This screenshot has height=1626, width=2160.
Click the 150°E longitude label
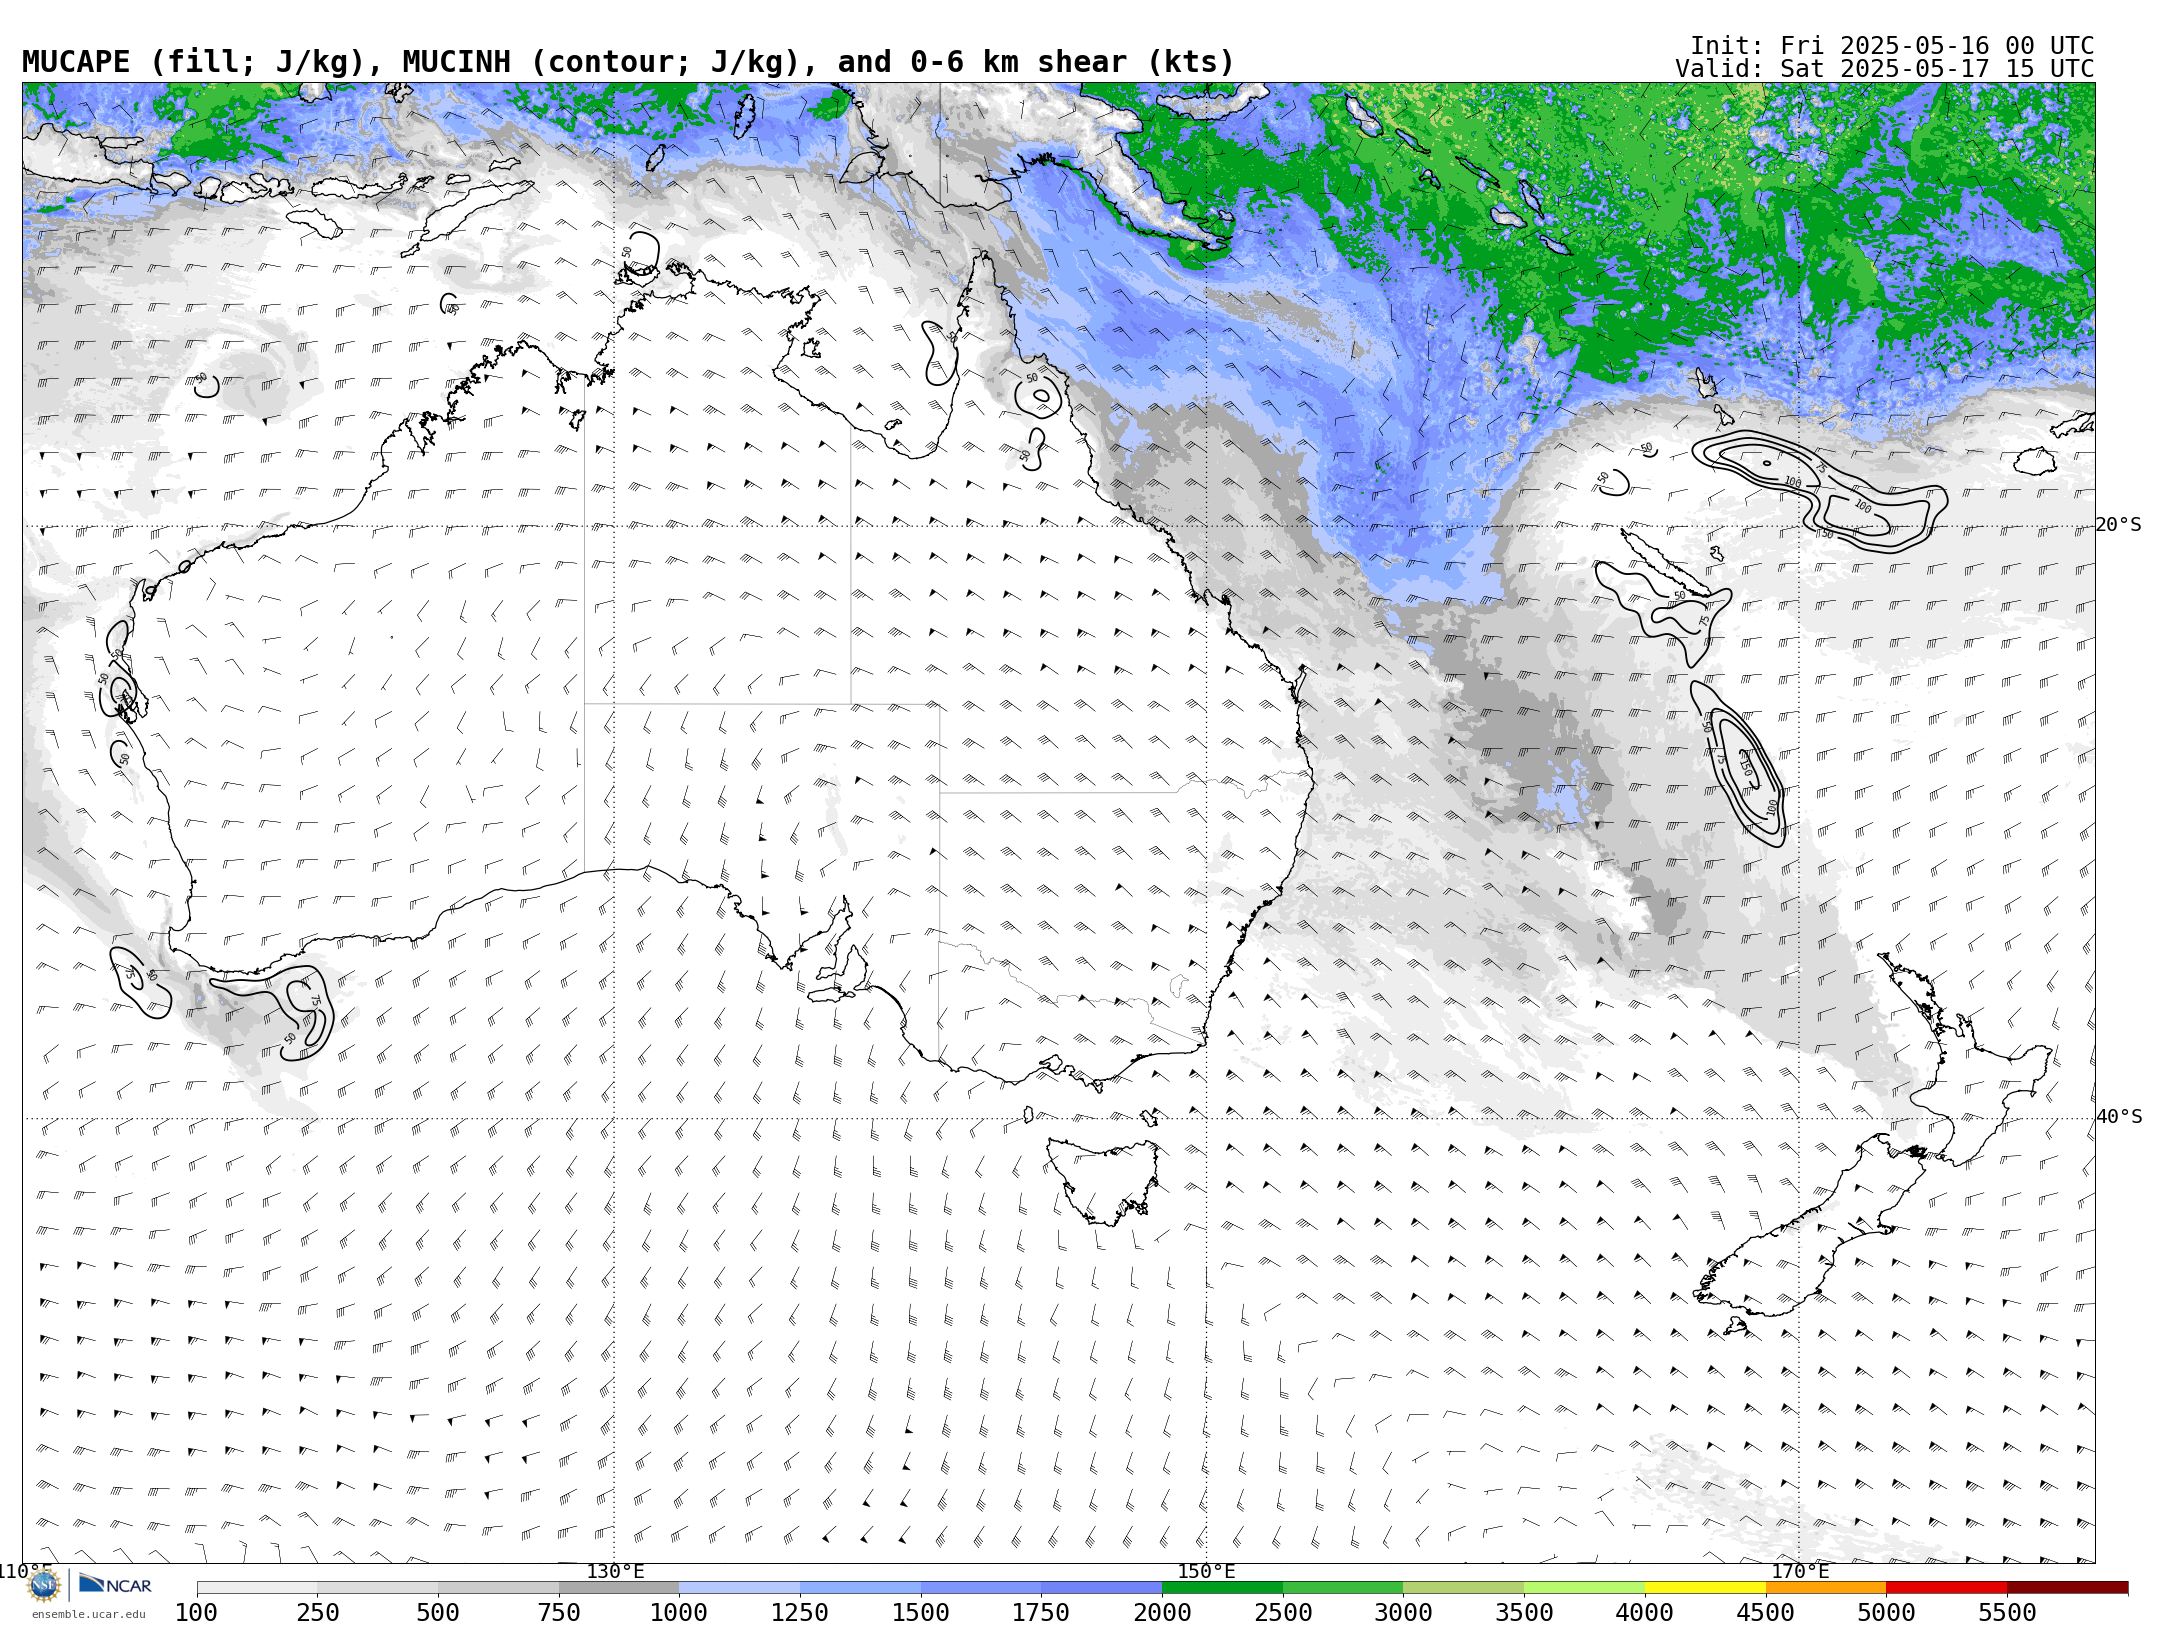click(1207, 1571)
